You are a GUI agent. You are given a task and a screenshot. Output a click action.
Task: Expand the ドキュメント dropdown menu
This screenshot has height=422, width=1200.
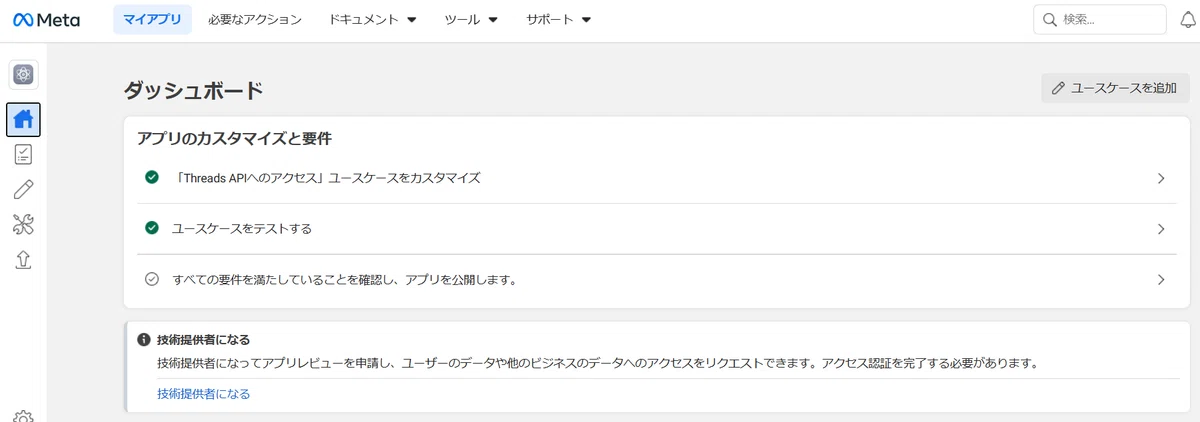click(372, 20)
